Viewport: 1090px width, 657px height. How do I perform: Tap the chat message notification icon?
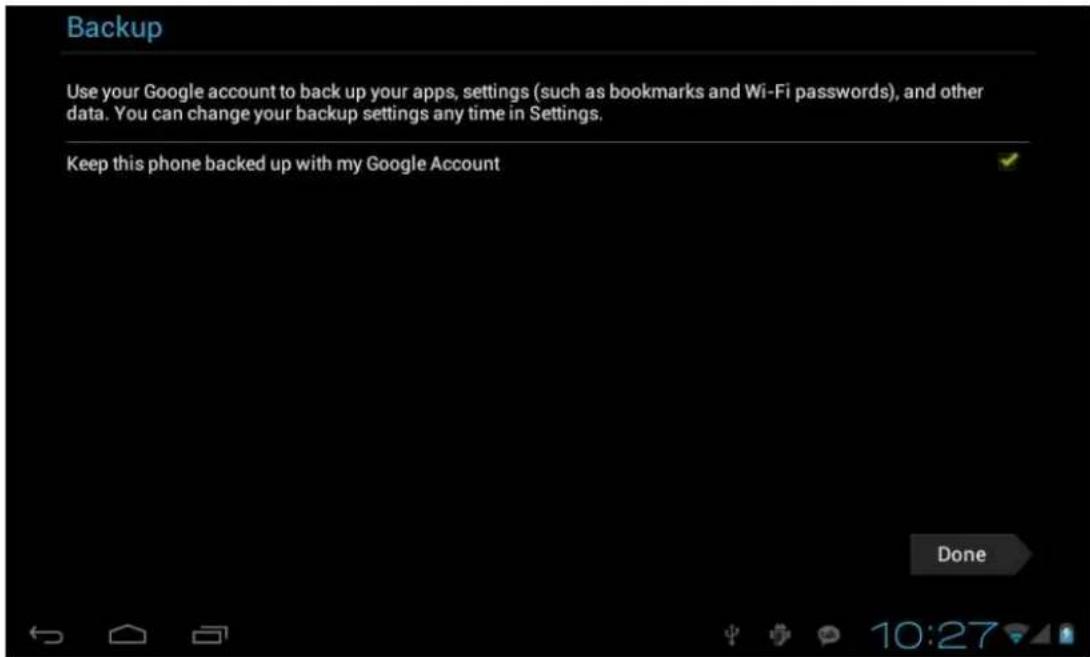pos(828,635)
